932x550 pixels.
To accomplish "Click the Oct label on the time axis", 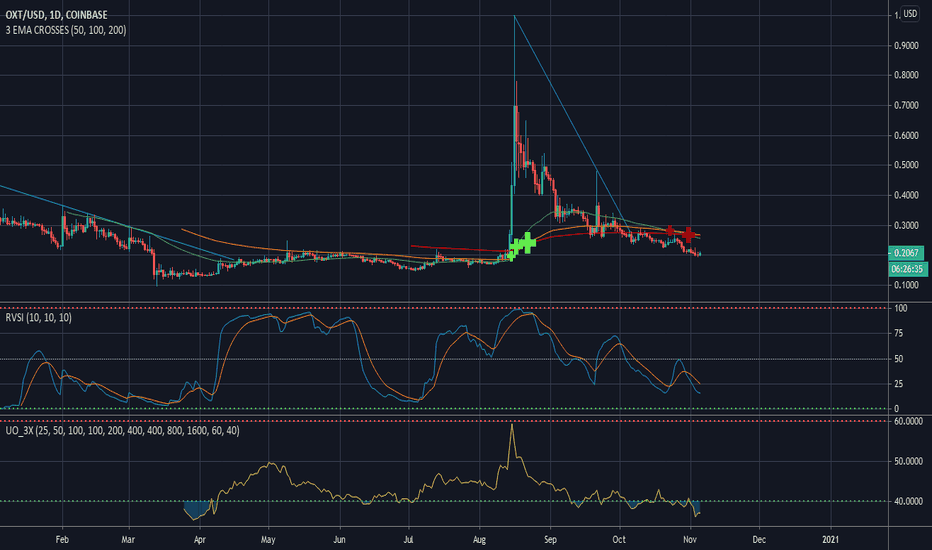I will (x=619, y=540).
